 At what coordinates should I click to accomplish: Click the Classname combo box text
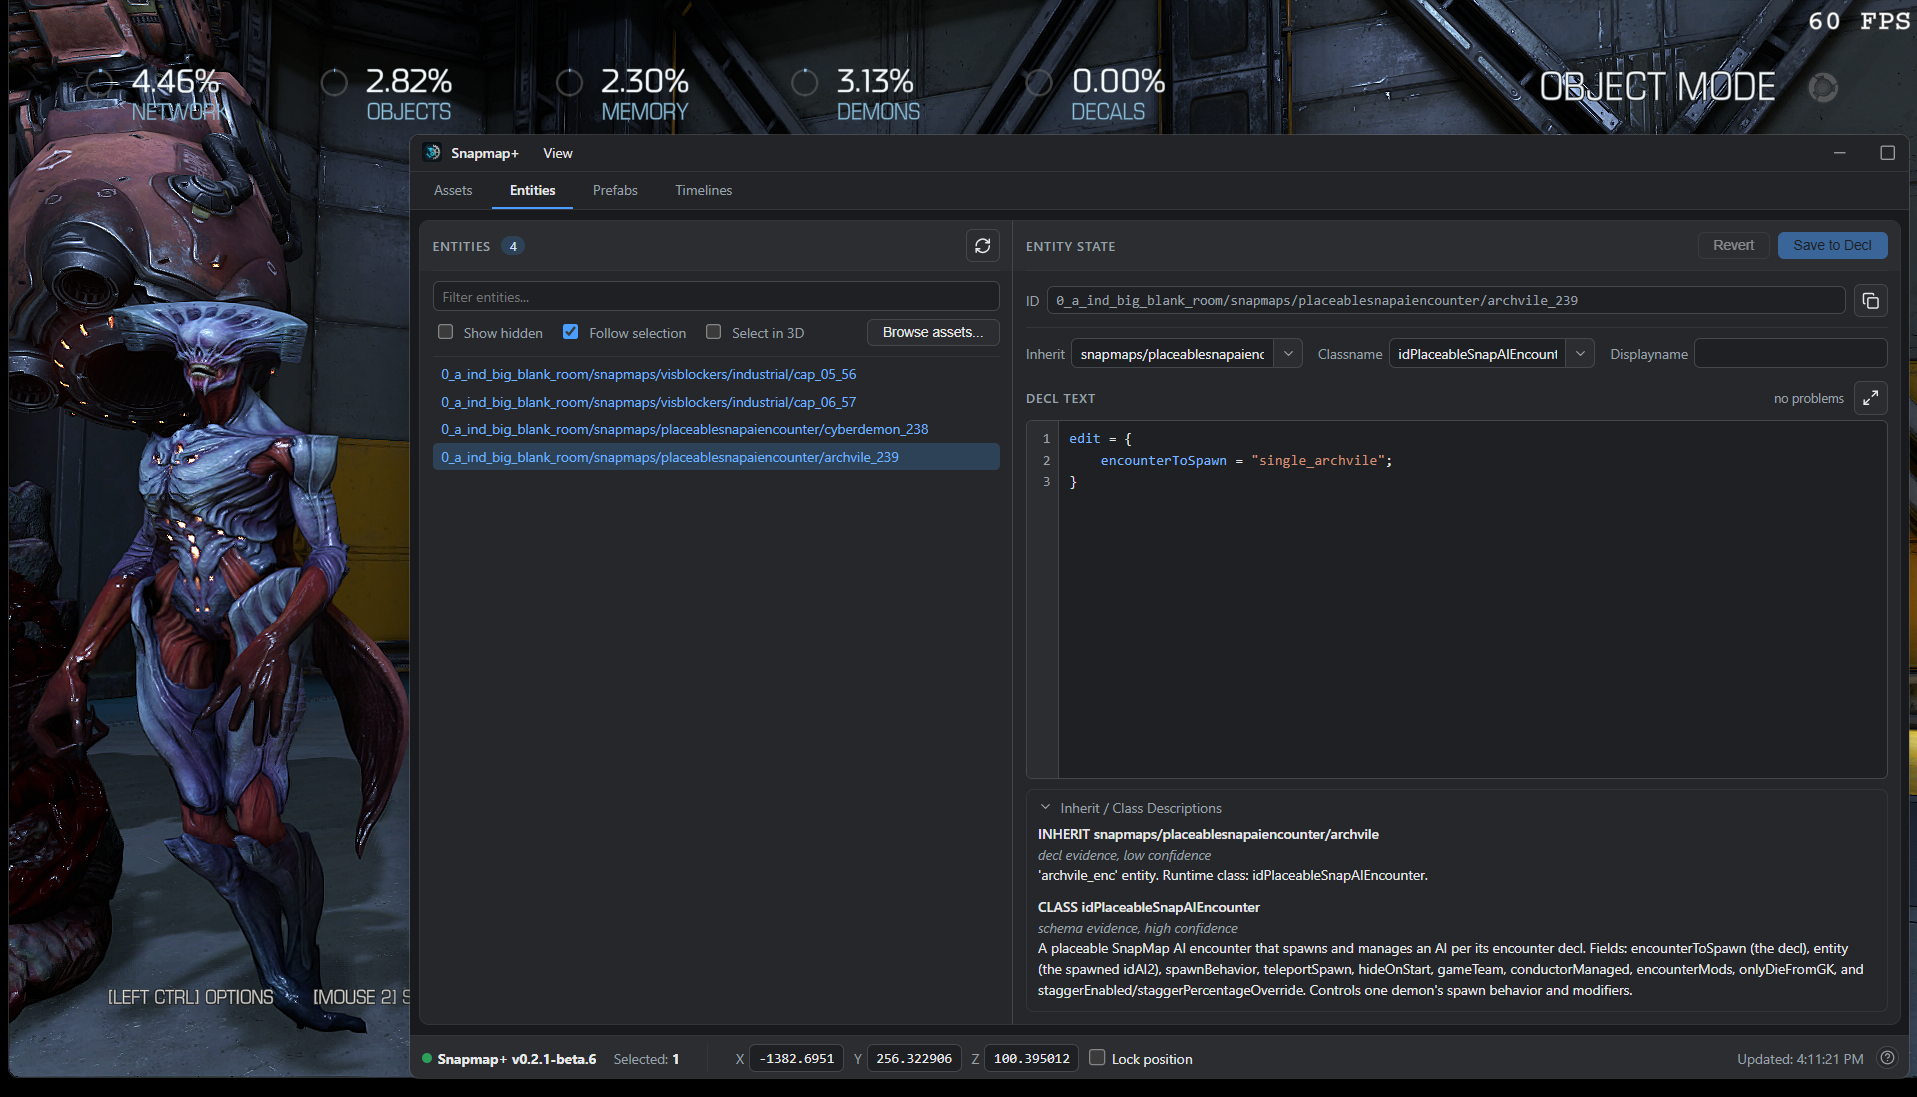[1477, 354]
